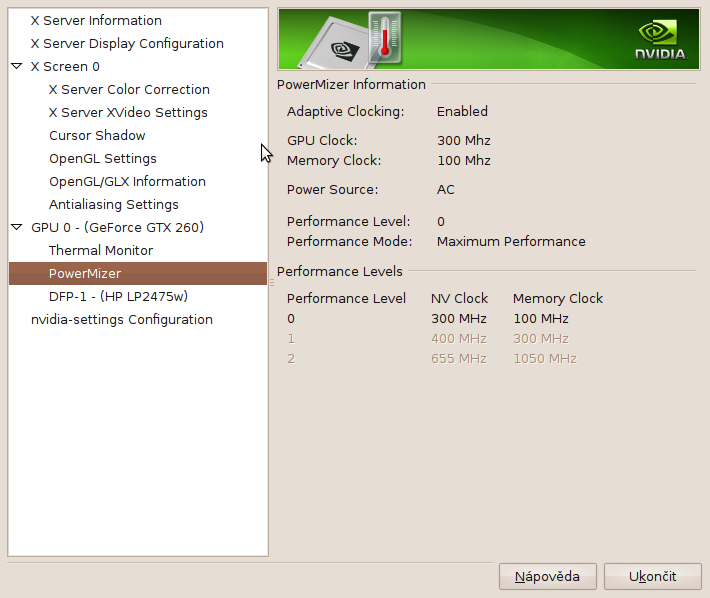Open X Server Information page
The width and height of the screenshot is (710, 598).
click(96, 20)
